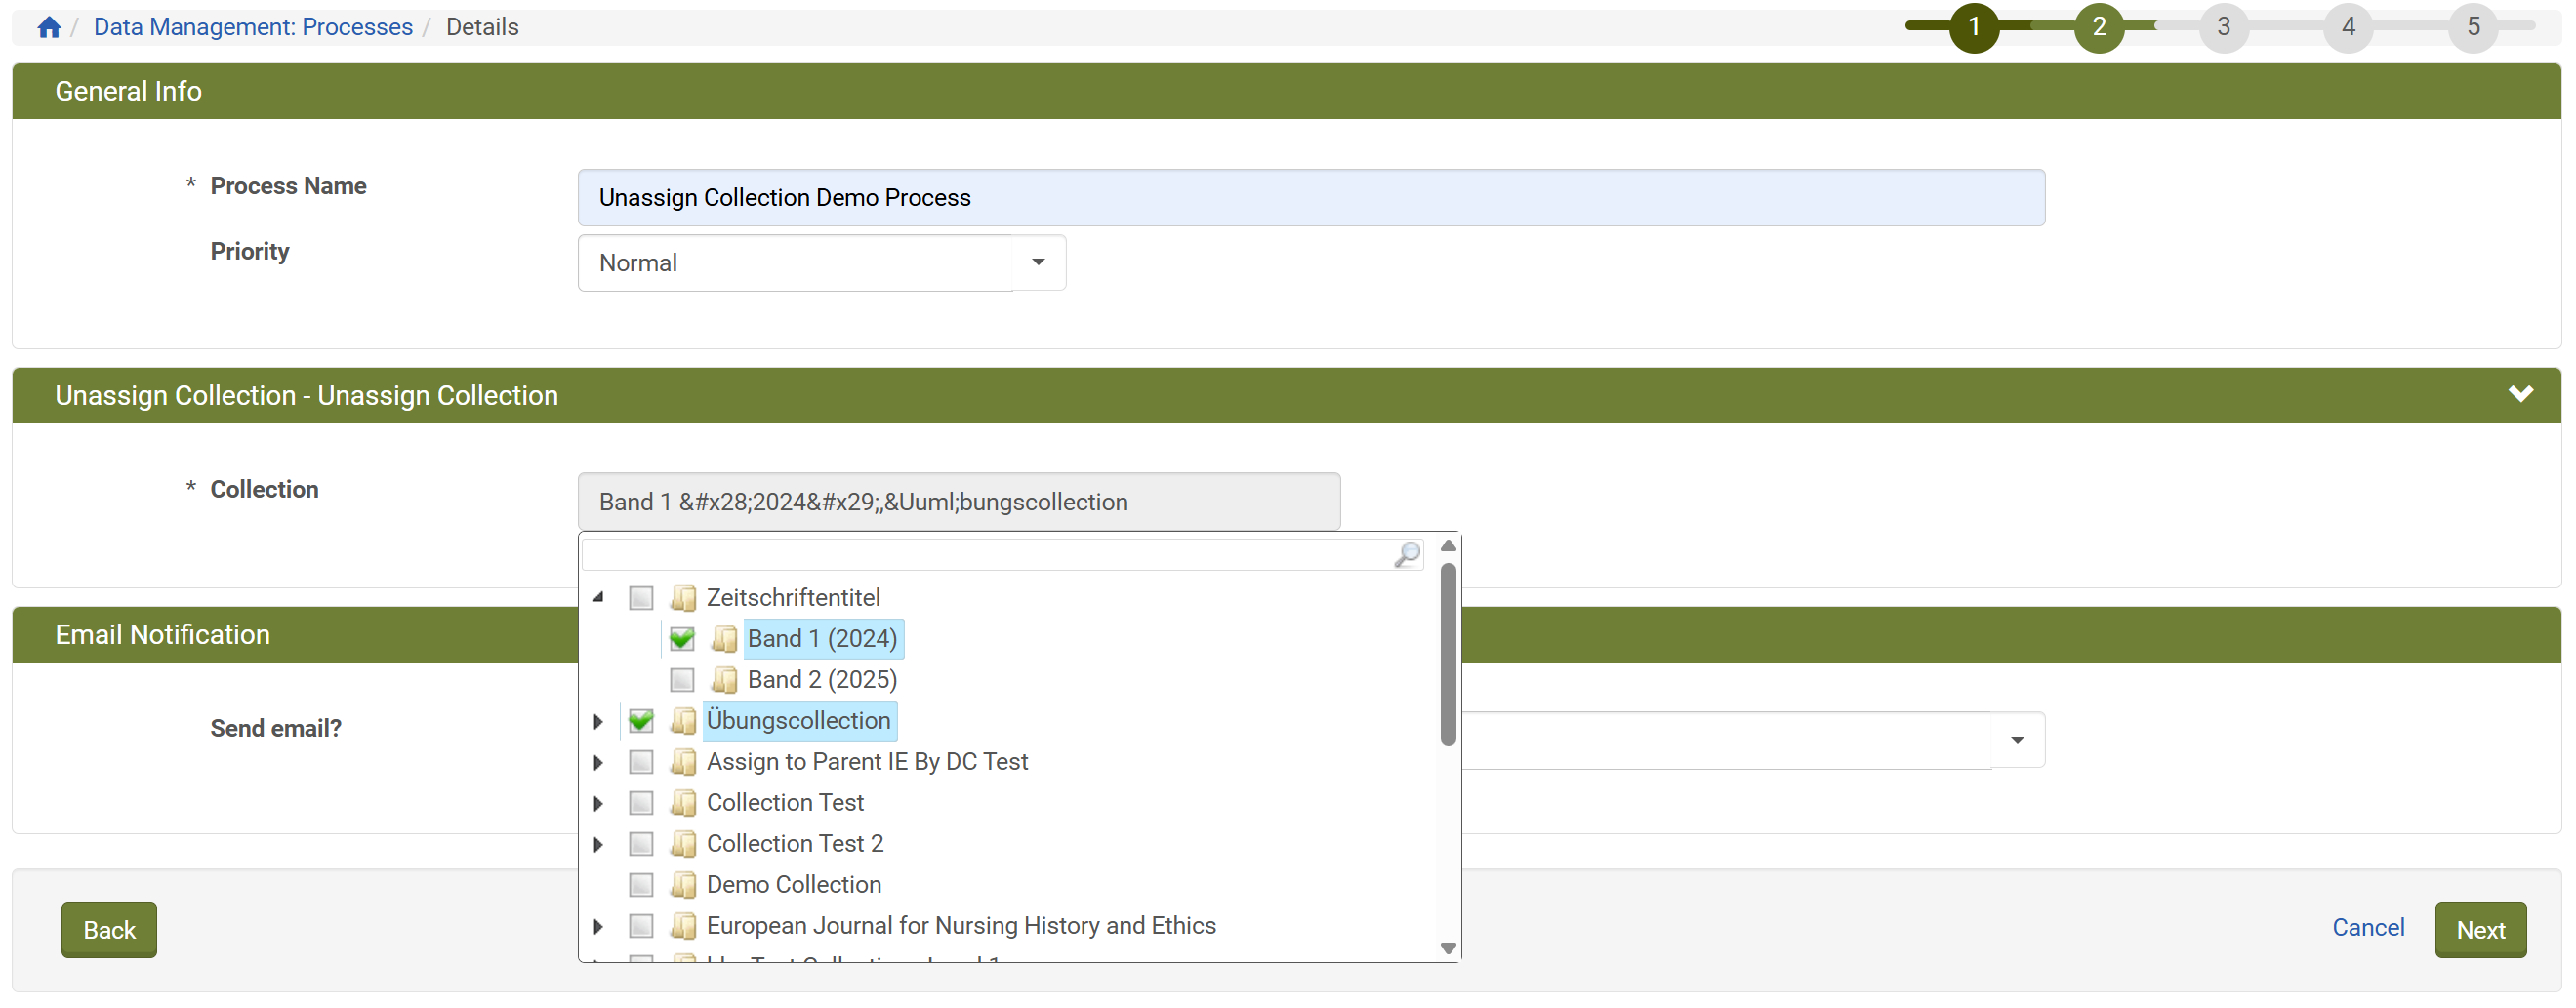Click the Demo Collection folder icon
This screenshot has width=2576, height=1008.
pos(683,885)
